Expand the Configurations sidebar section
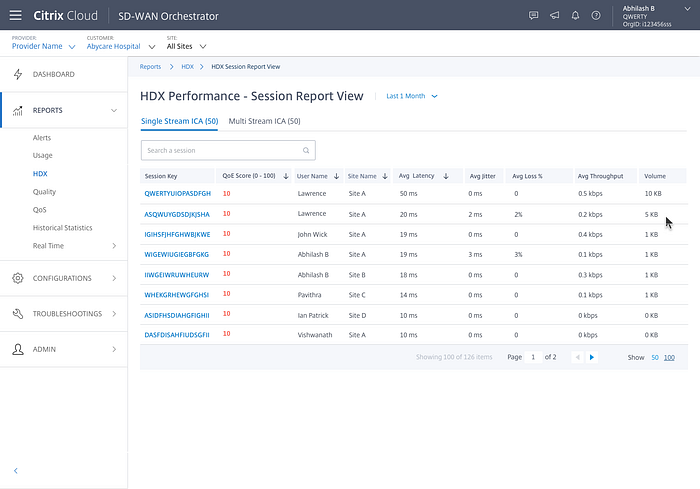Screen dimensions: 700x489 click(x=64, y=278)
